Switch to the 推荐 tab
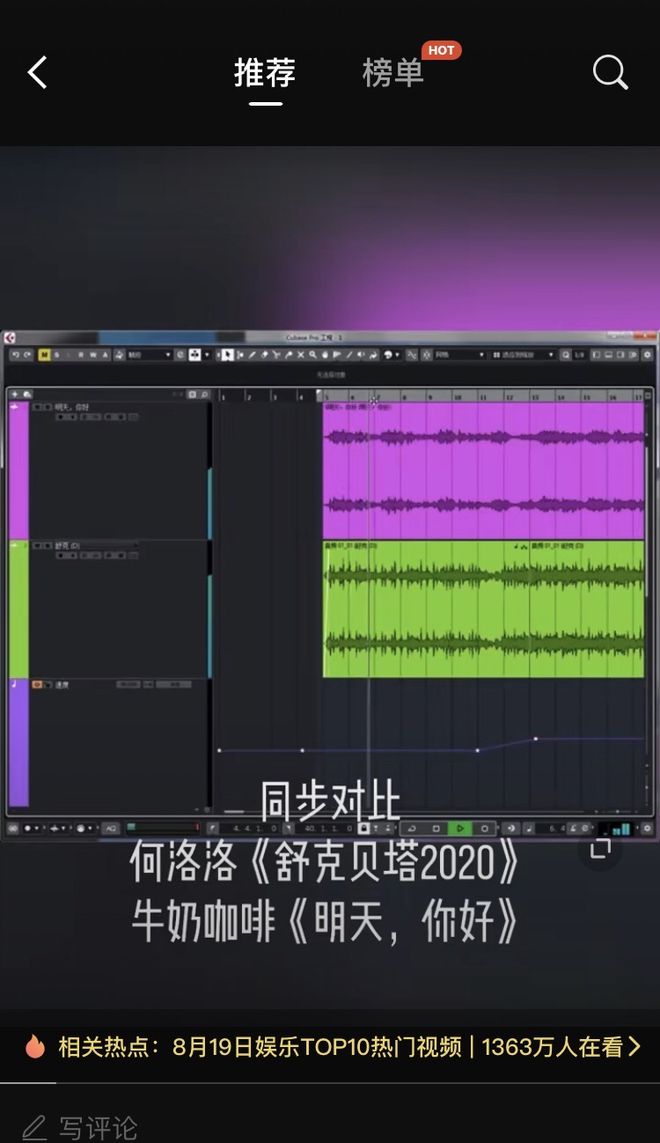The width and height of the screenshot is (660, 1143). (x=265, y=73)
